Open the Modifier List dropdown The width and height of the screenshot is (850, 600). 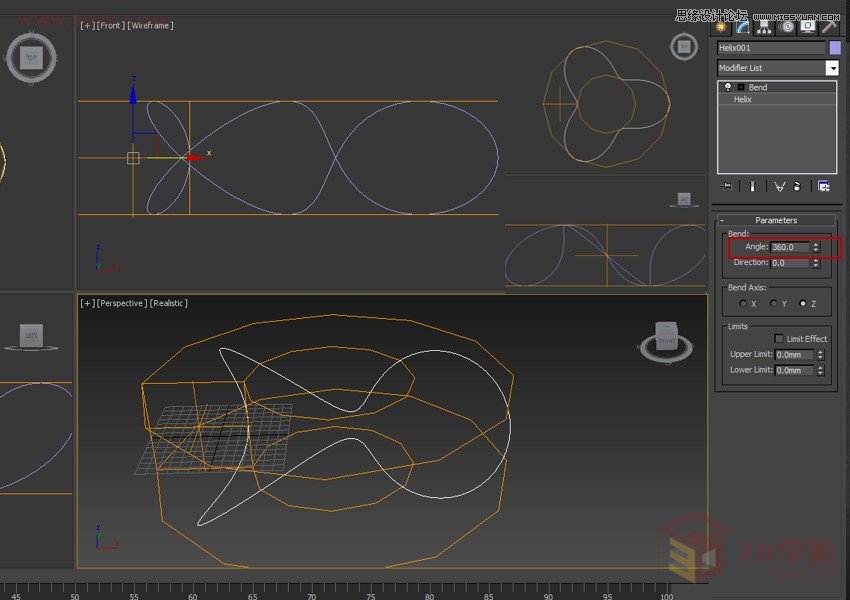(x=832, y=68)
